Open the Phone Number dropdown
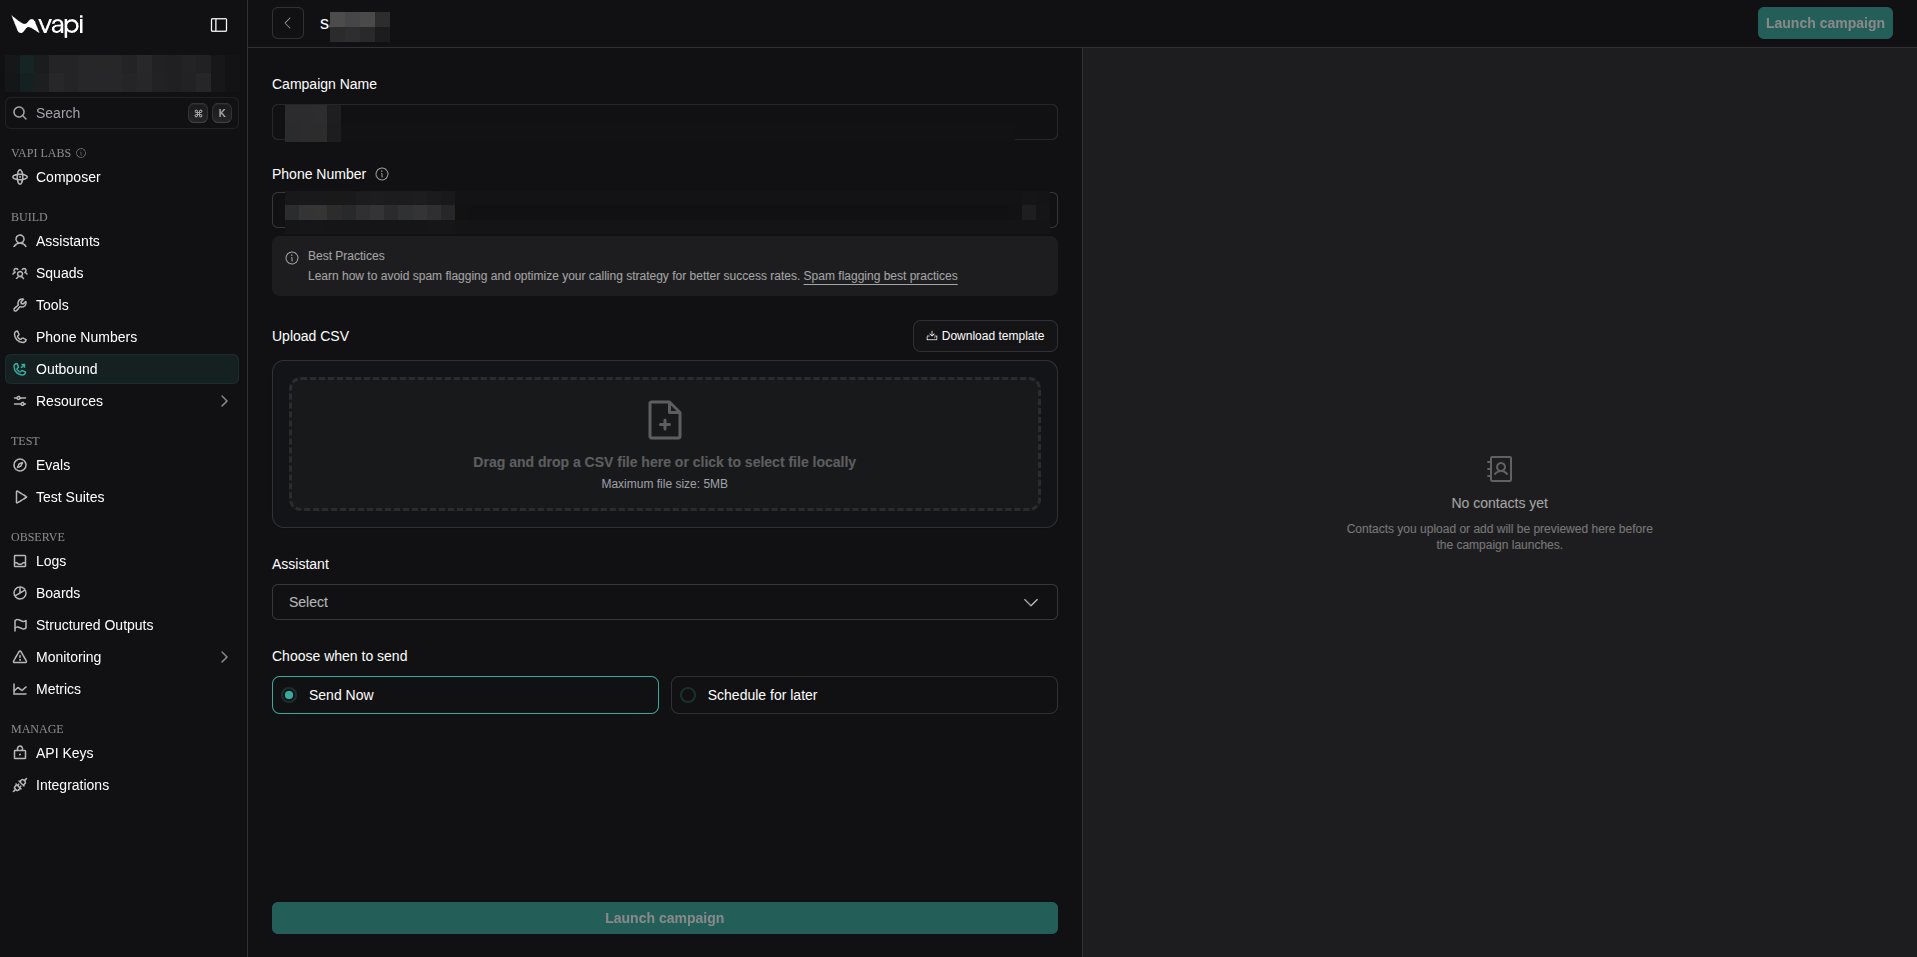The height and width of the screenshot is (957, 1917). click(x=665, y=210)
